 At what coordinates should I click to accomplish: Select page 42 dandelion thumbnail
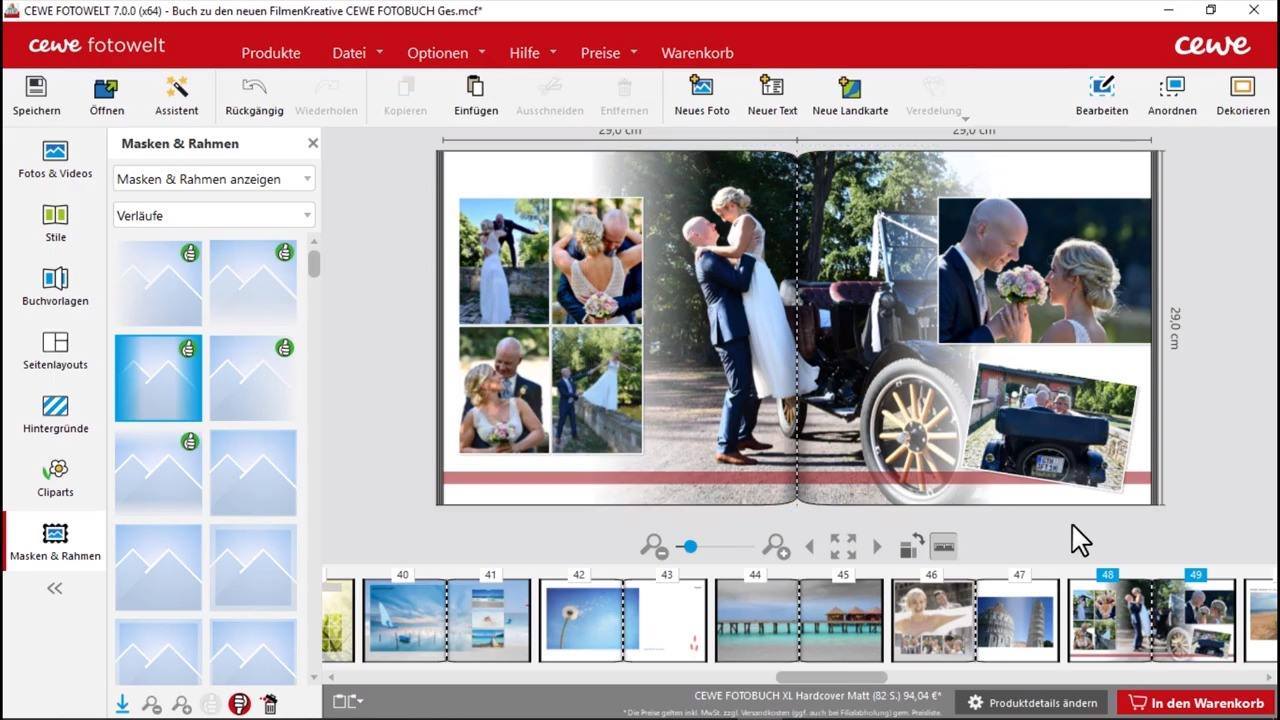(x=581, y=620)
